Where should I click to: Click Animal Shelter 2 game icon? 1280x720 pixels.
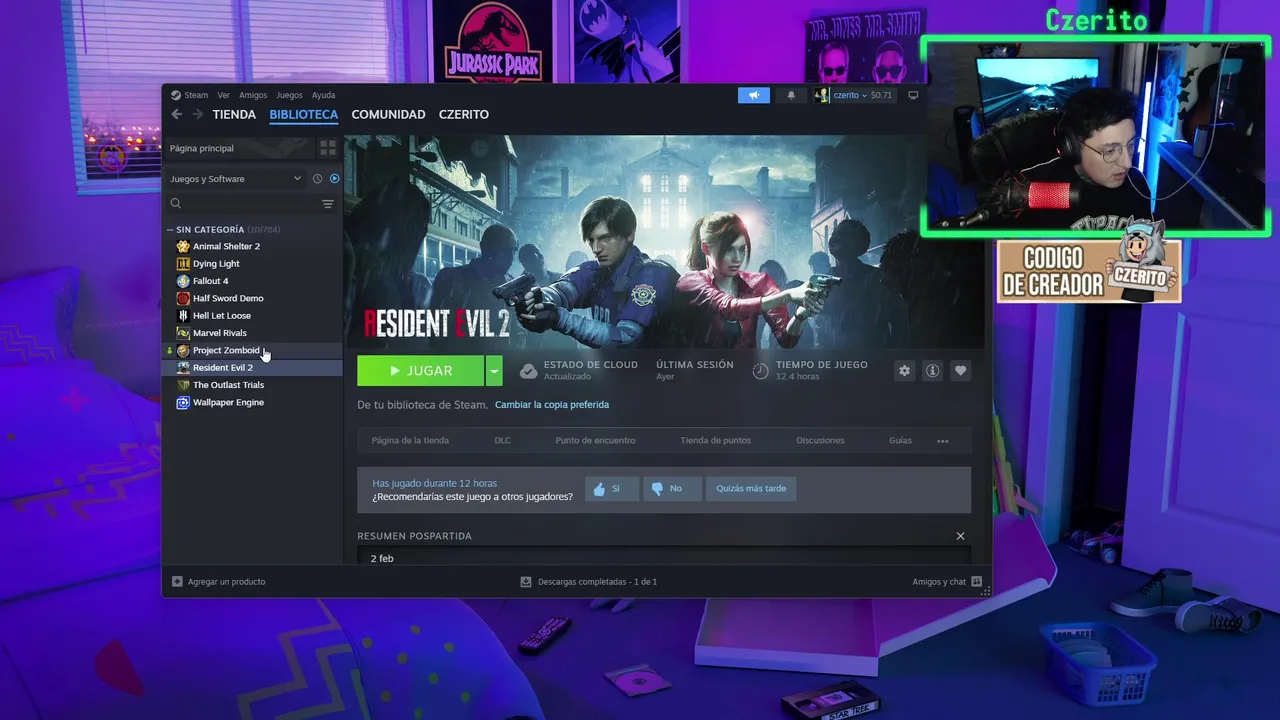pyautogui.click(x=183, y=246)
